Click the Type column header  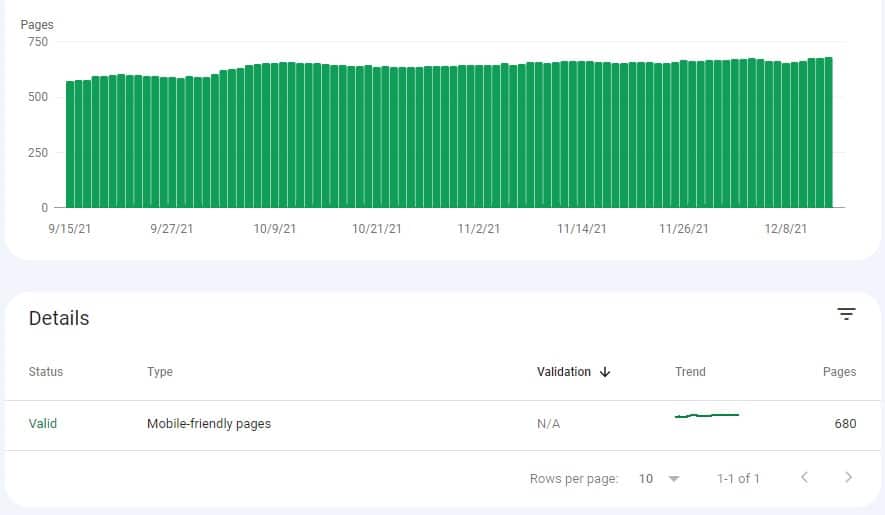[160, 372]
